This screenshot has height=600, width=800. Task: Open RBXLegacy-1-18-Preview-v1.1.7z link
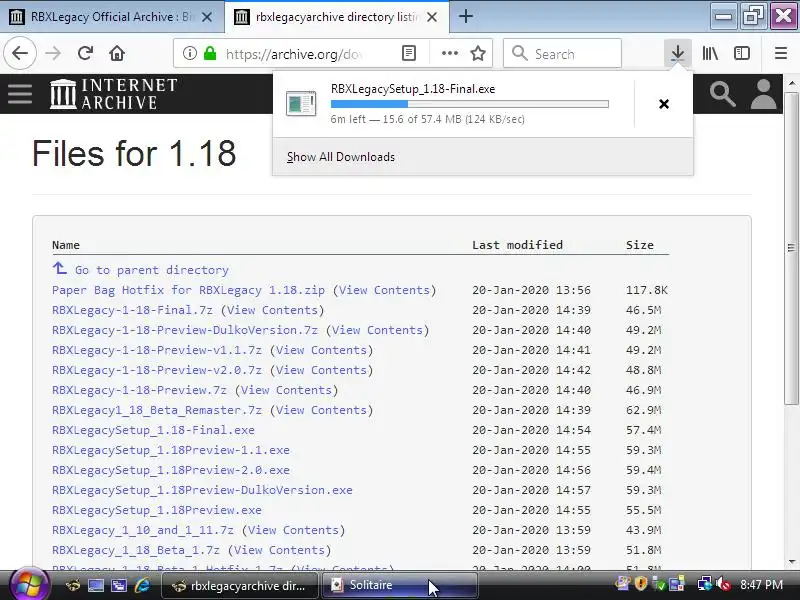(157, 350)
